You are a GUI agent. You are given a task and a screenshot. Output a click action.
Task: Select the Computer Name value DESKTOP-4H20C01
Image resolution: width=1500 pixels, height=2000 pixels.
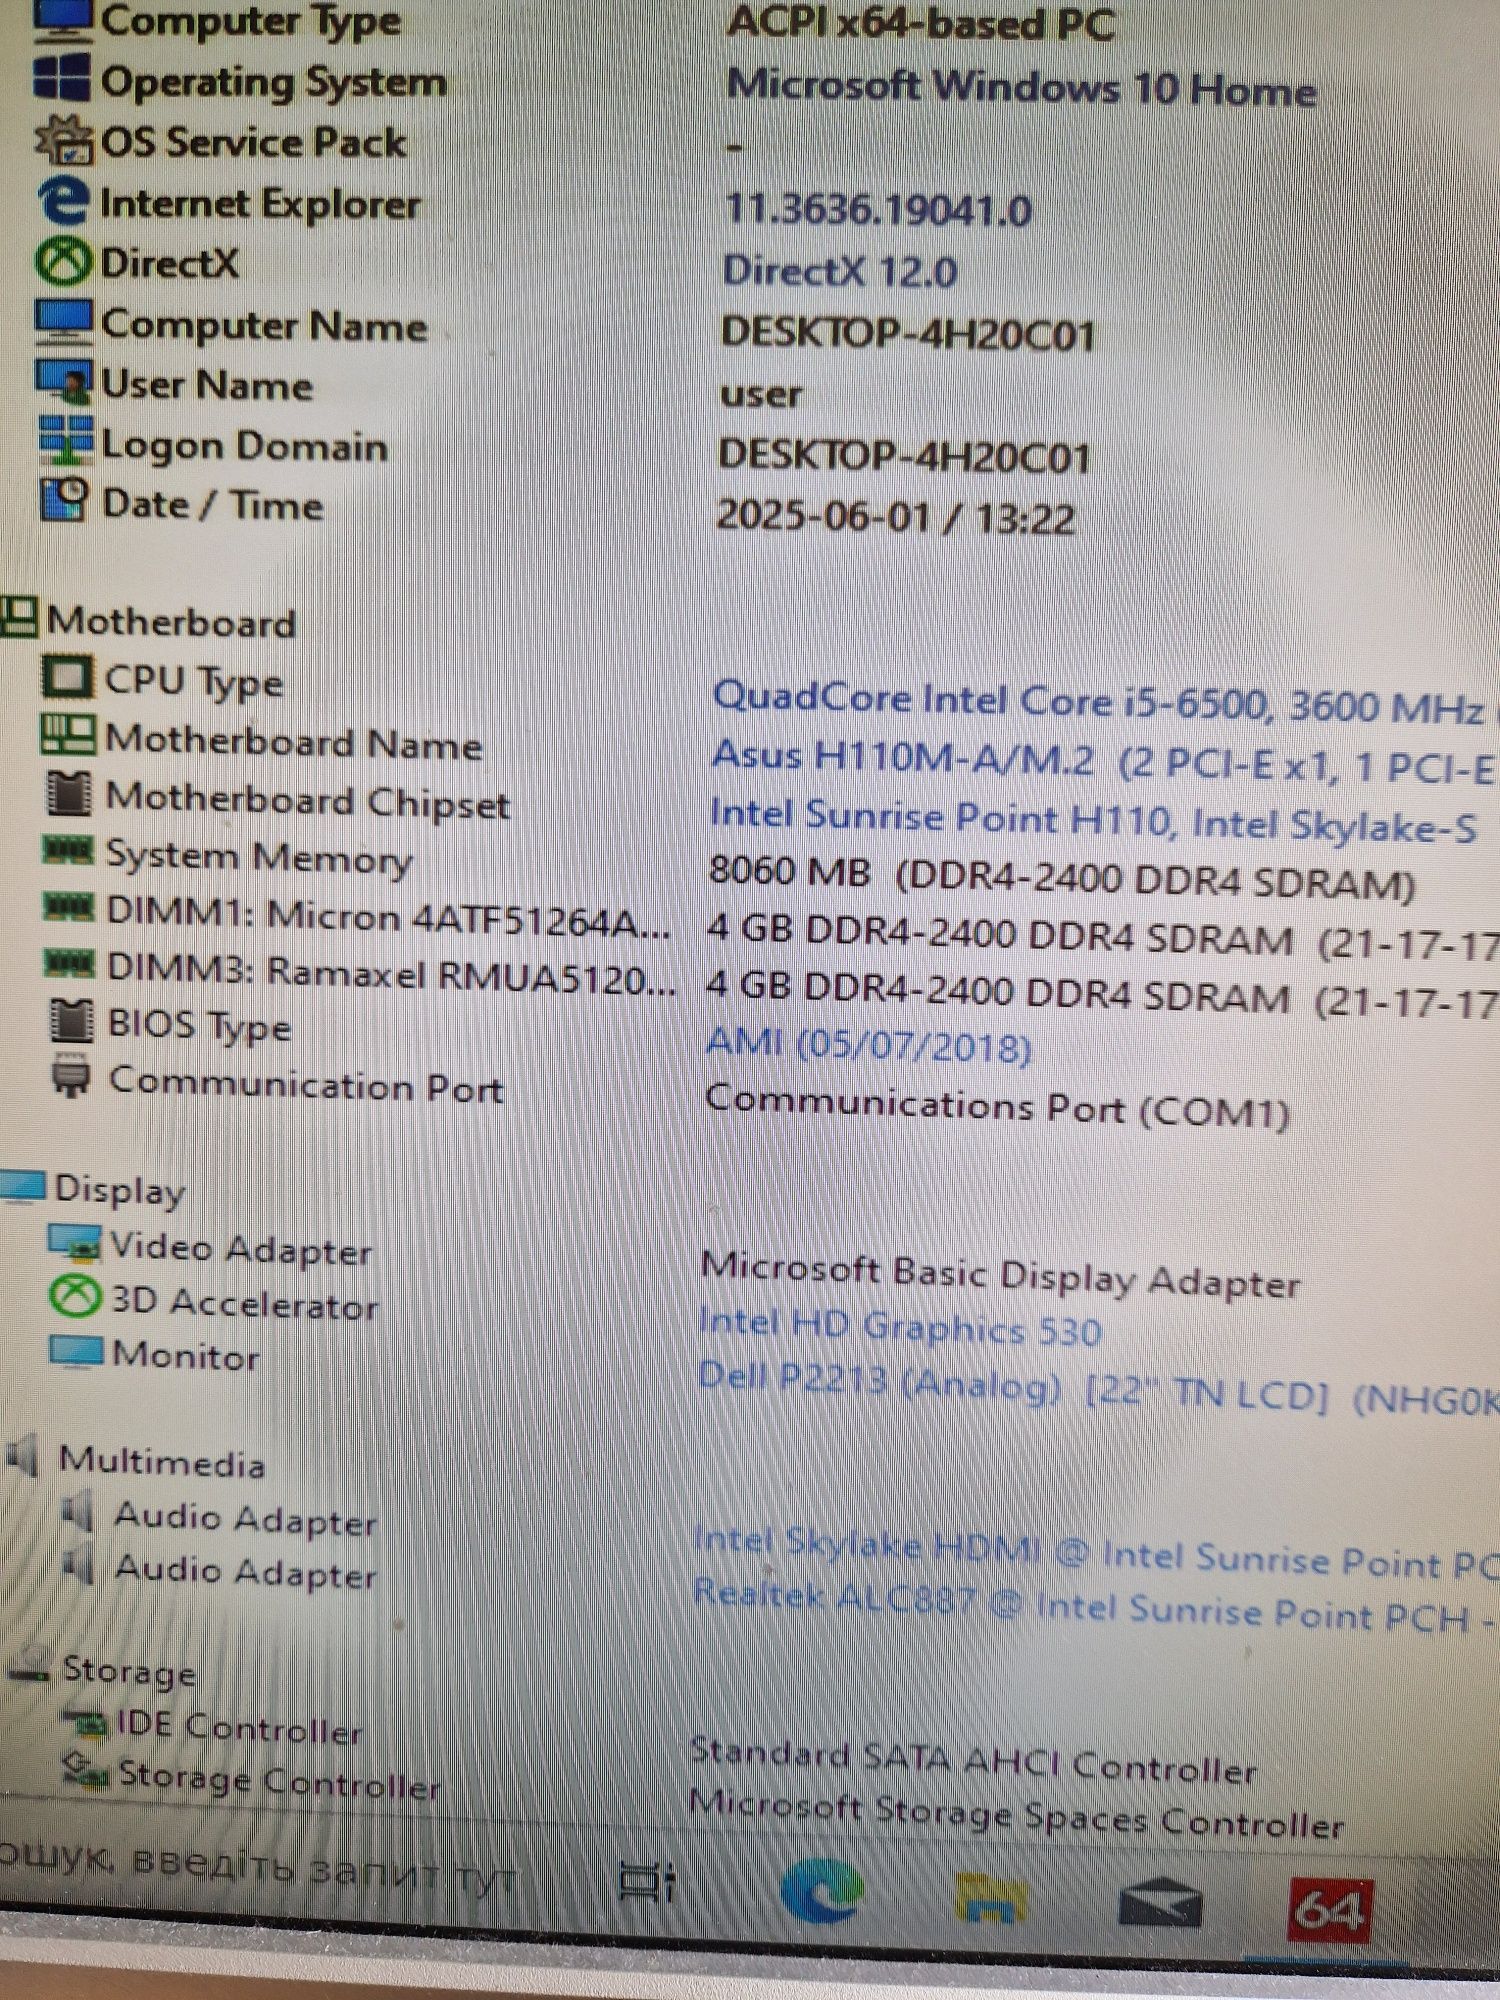pos(908,333)
